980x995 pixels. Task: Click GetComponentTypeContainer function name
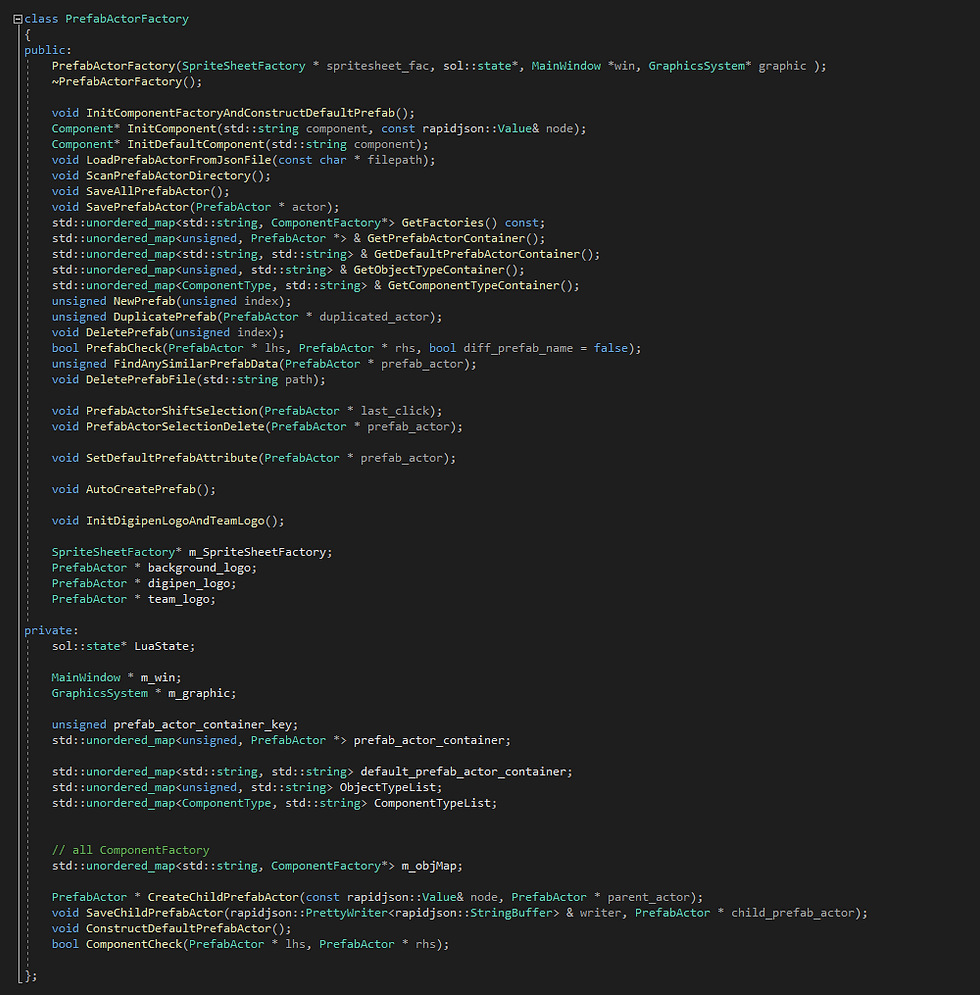click(x=473, y=286)
